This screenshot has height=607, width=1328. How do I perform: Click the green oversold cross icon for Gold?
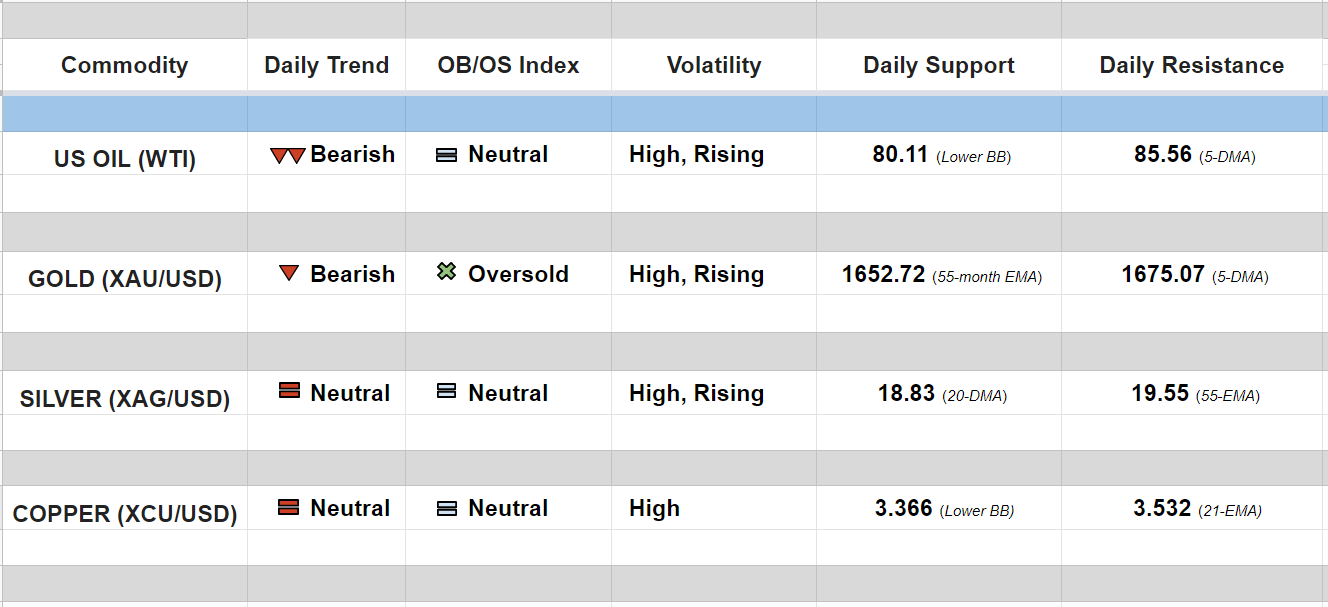pyautogui.click(x=447, y=272)
